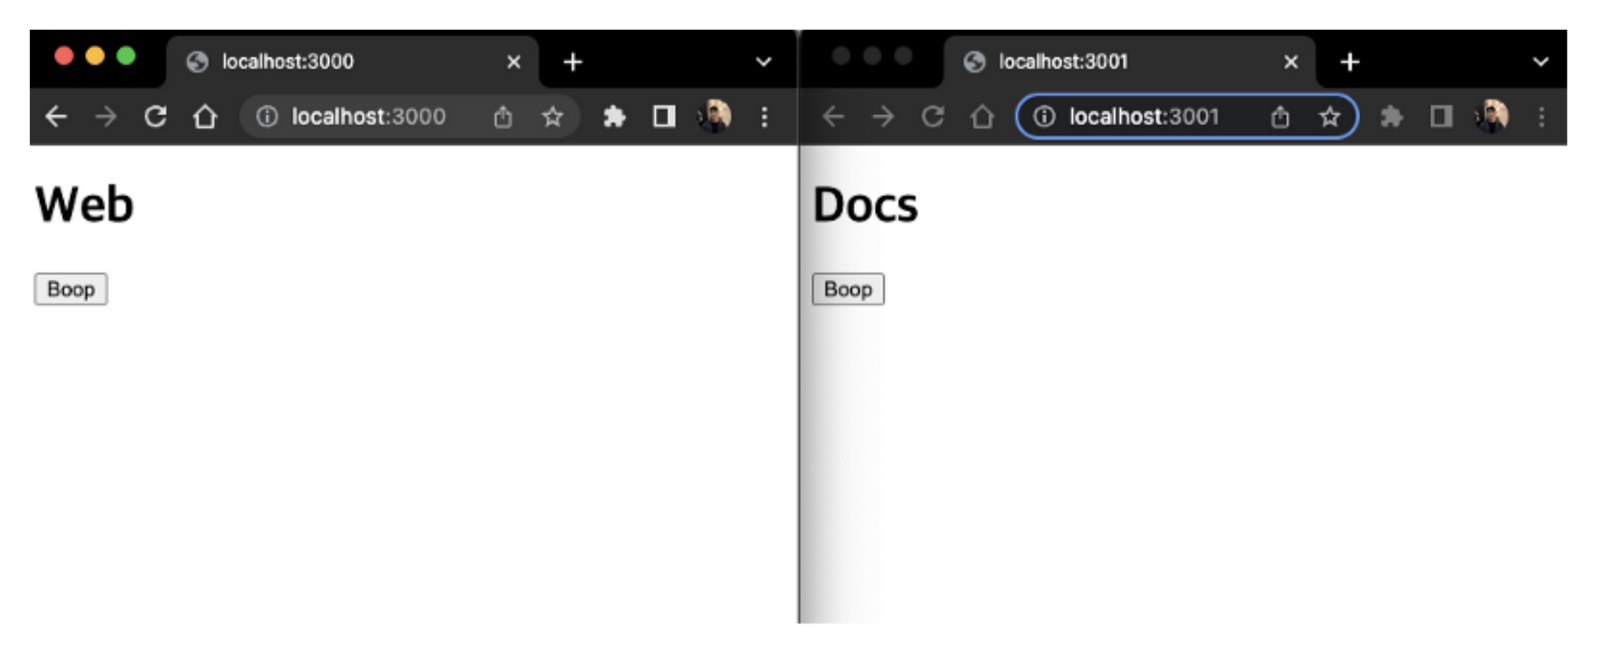The height and width of the screenshot is (657, 1600).
Task: Open new tab in localhost:3000 window
Action: pyautogui.click(x=572, y=62)
